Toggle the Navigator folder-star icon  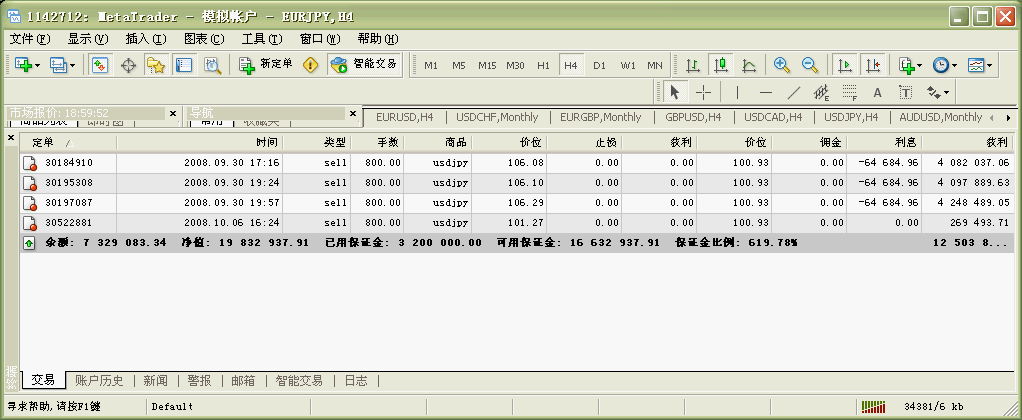click(x=156, y=65)
